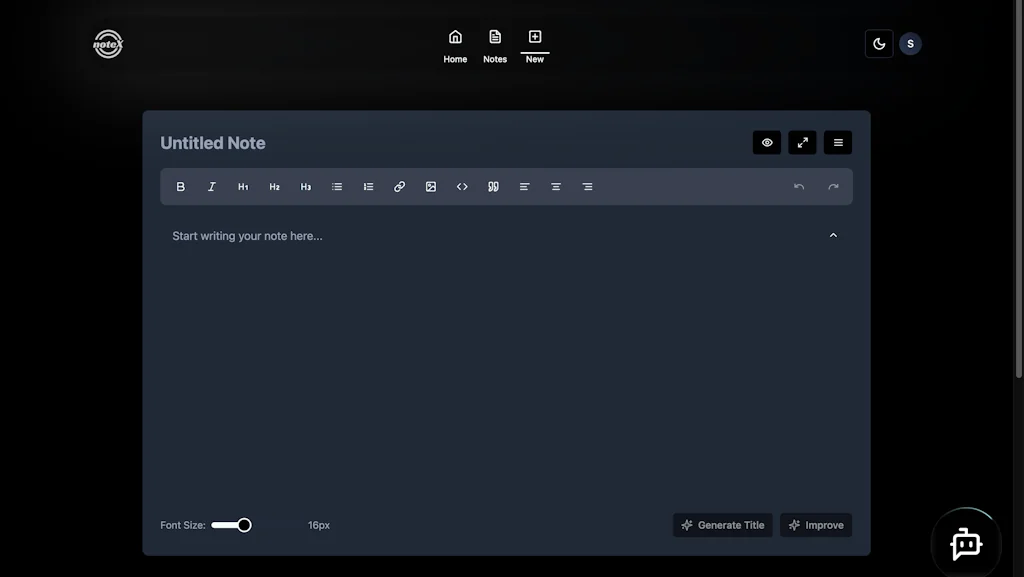Align text to the center

(556, 186)
